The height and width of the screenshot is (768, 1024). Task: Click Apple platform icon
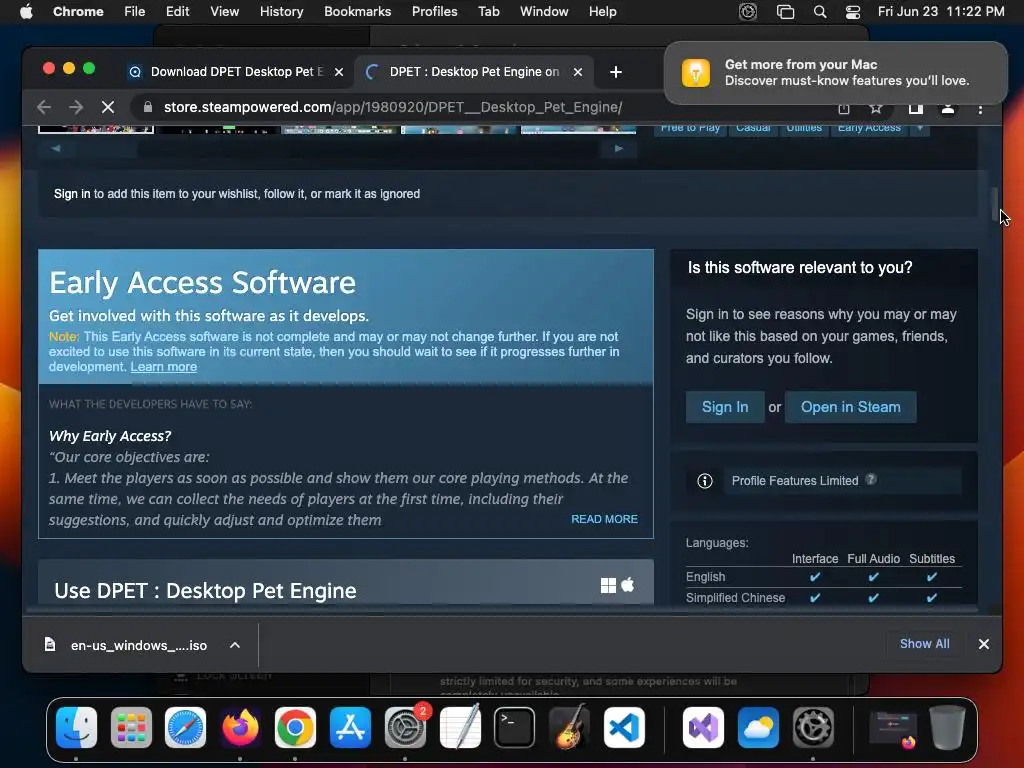(628, 584)
